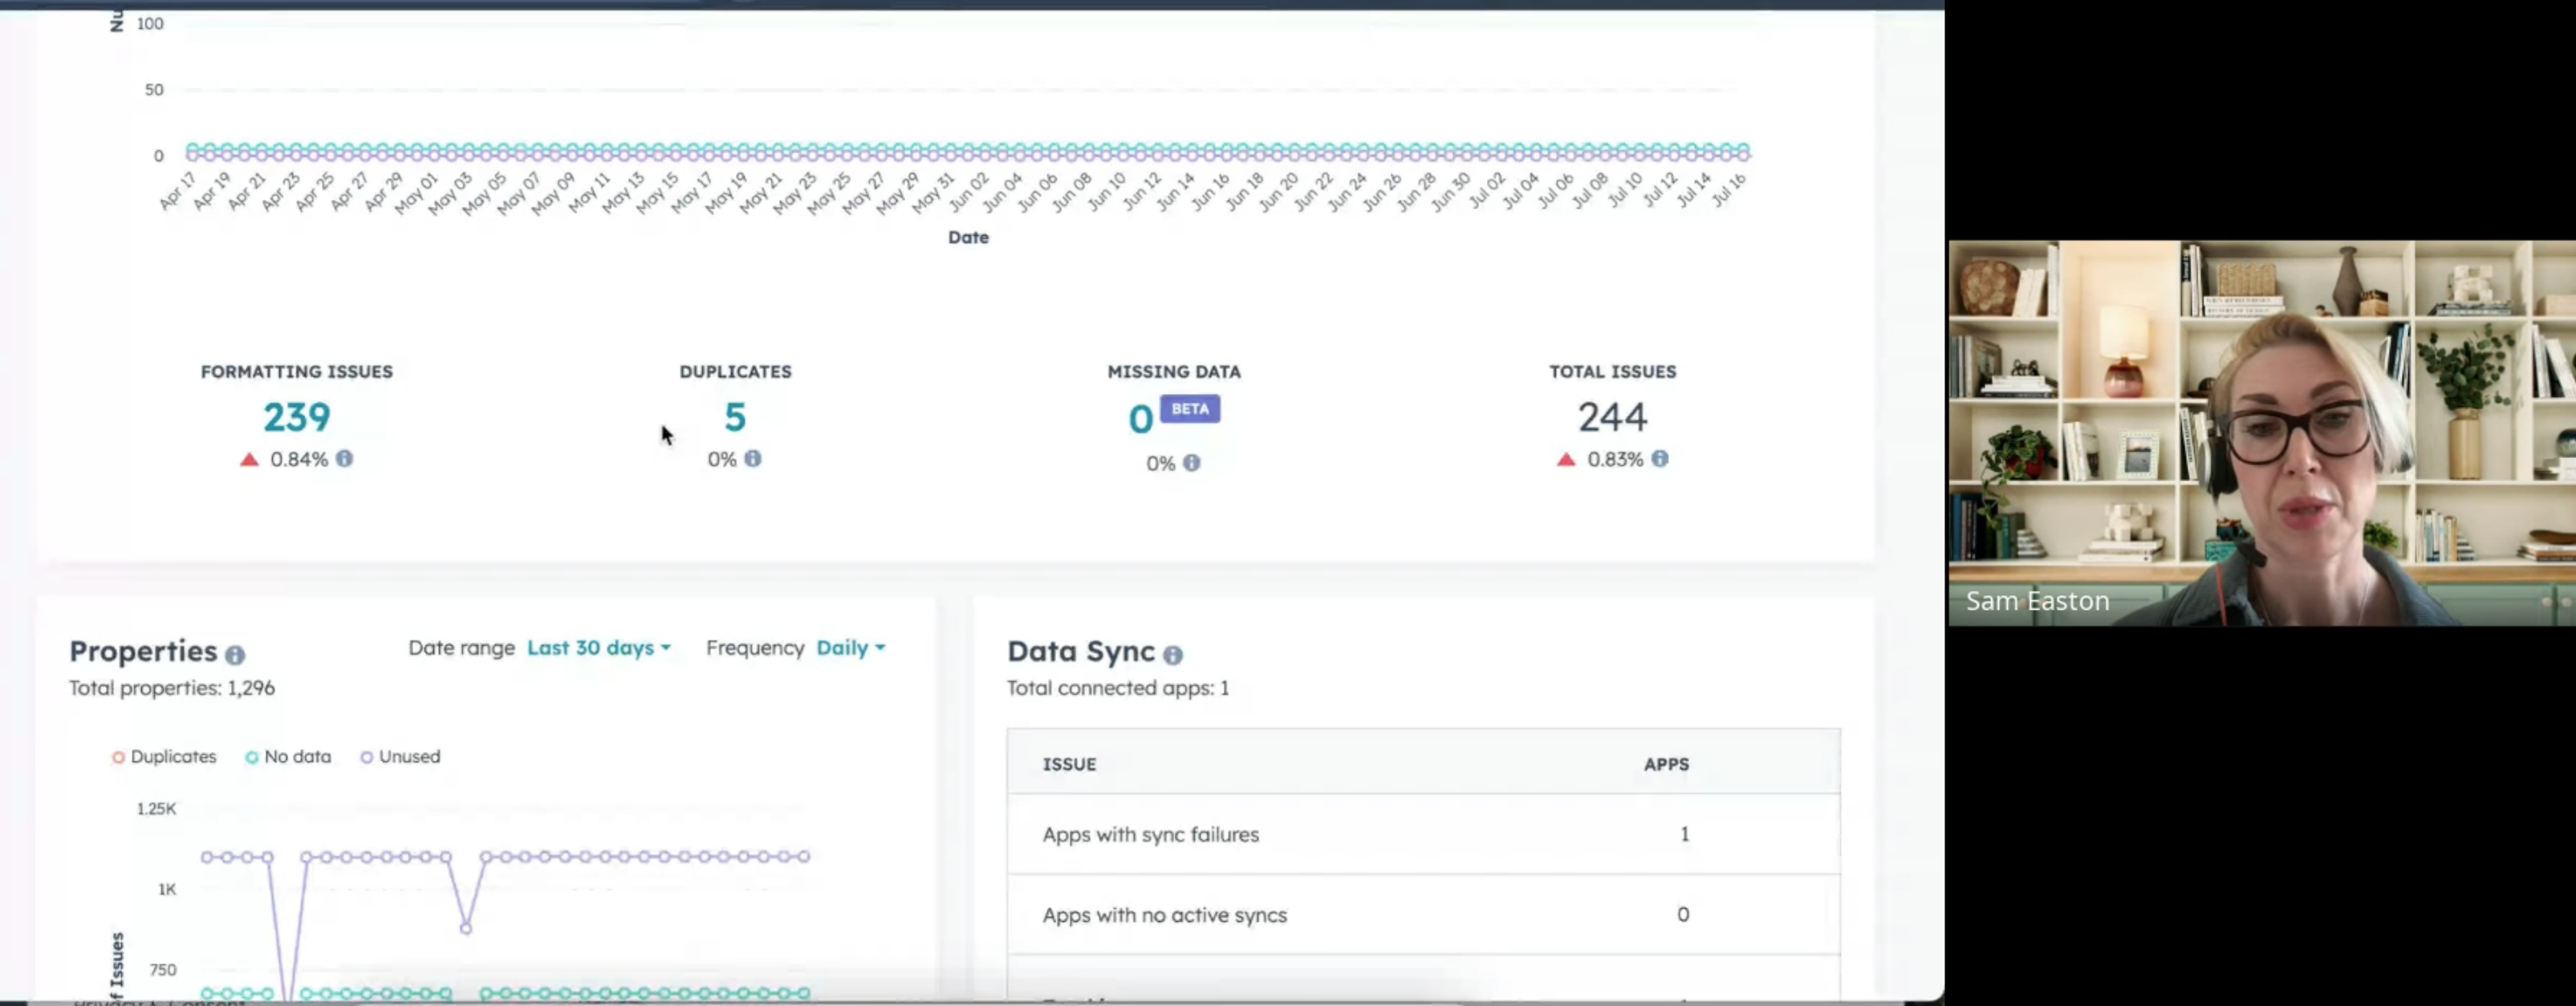
Task: Toggle the Unused legend series
Action: (x=400, y=757)
